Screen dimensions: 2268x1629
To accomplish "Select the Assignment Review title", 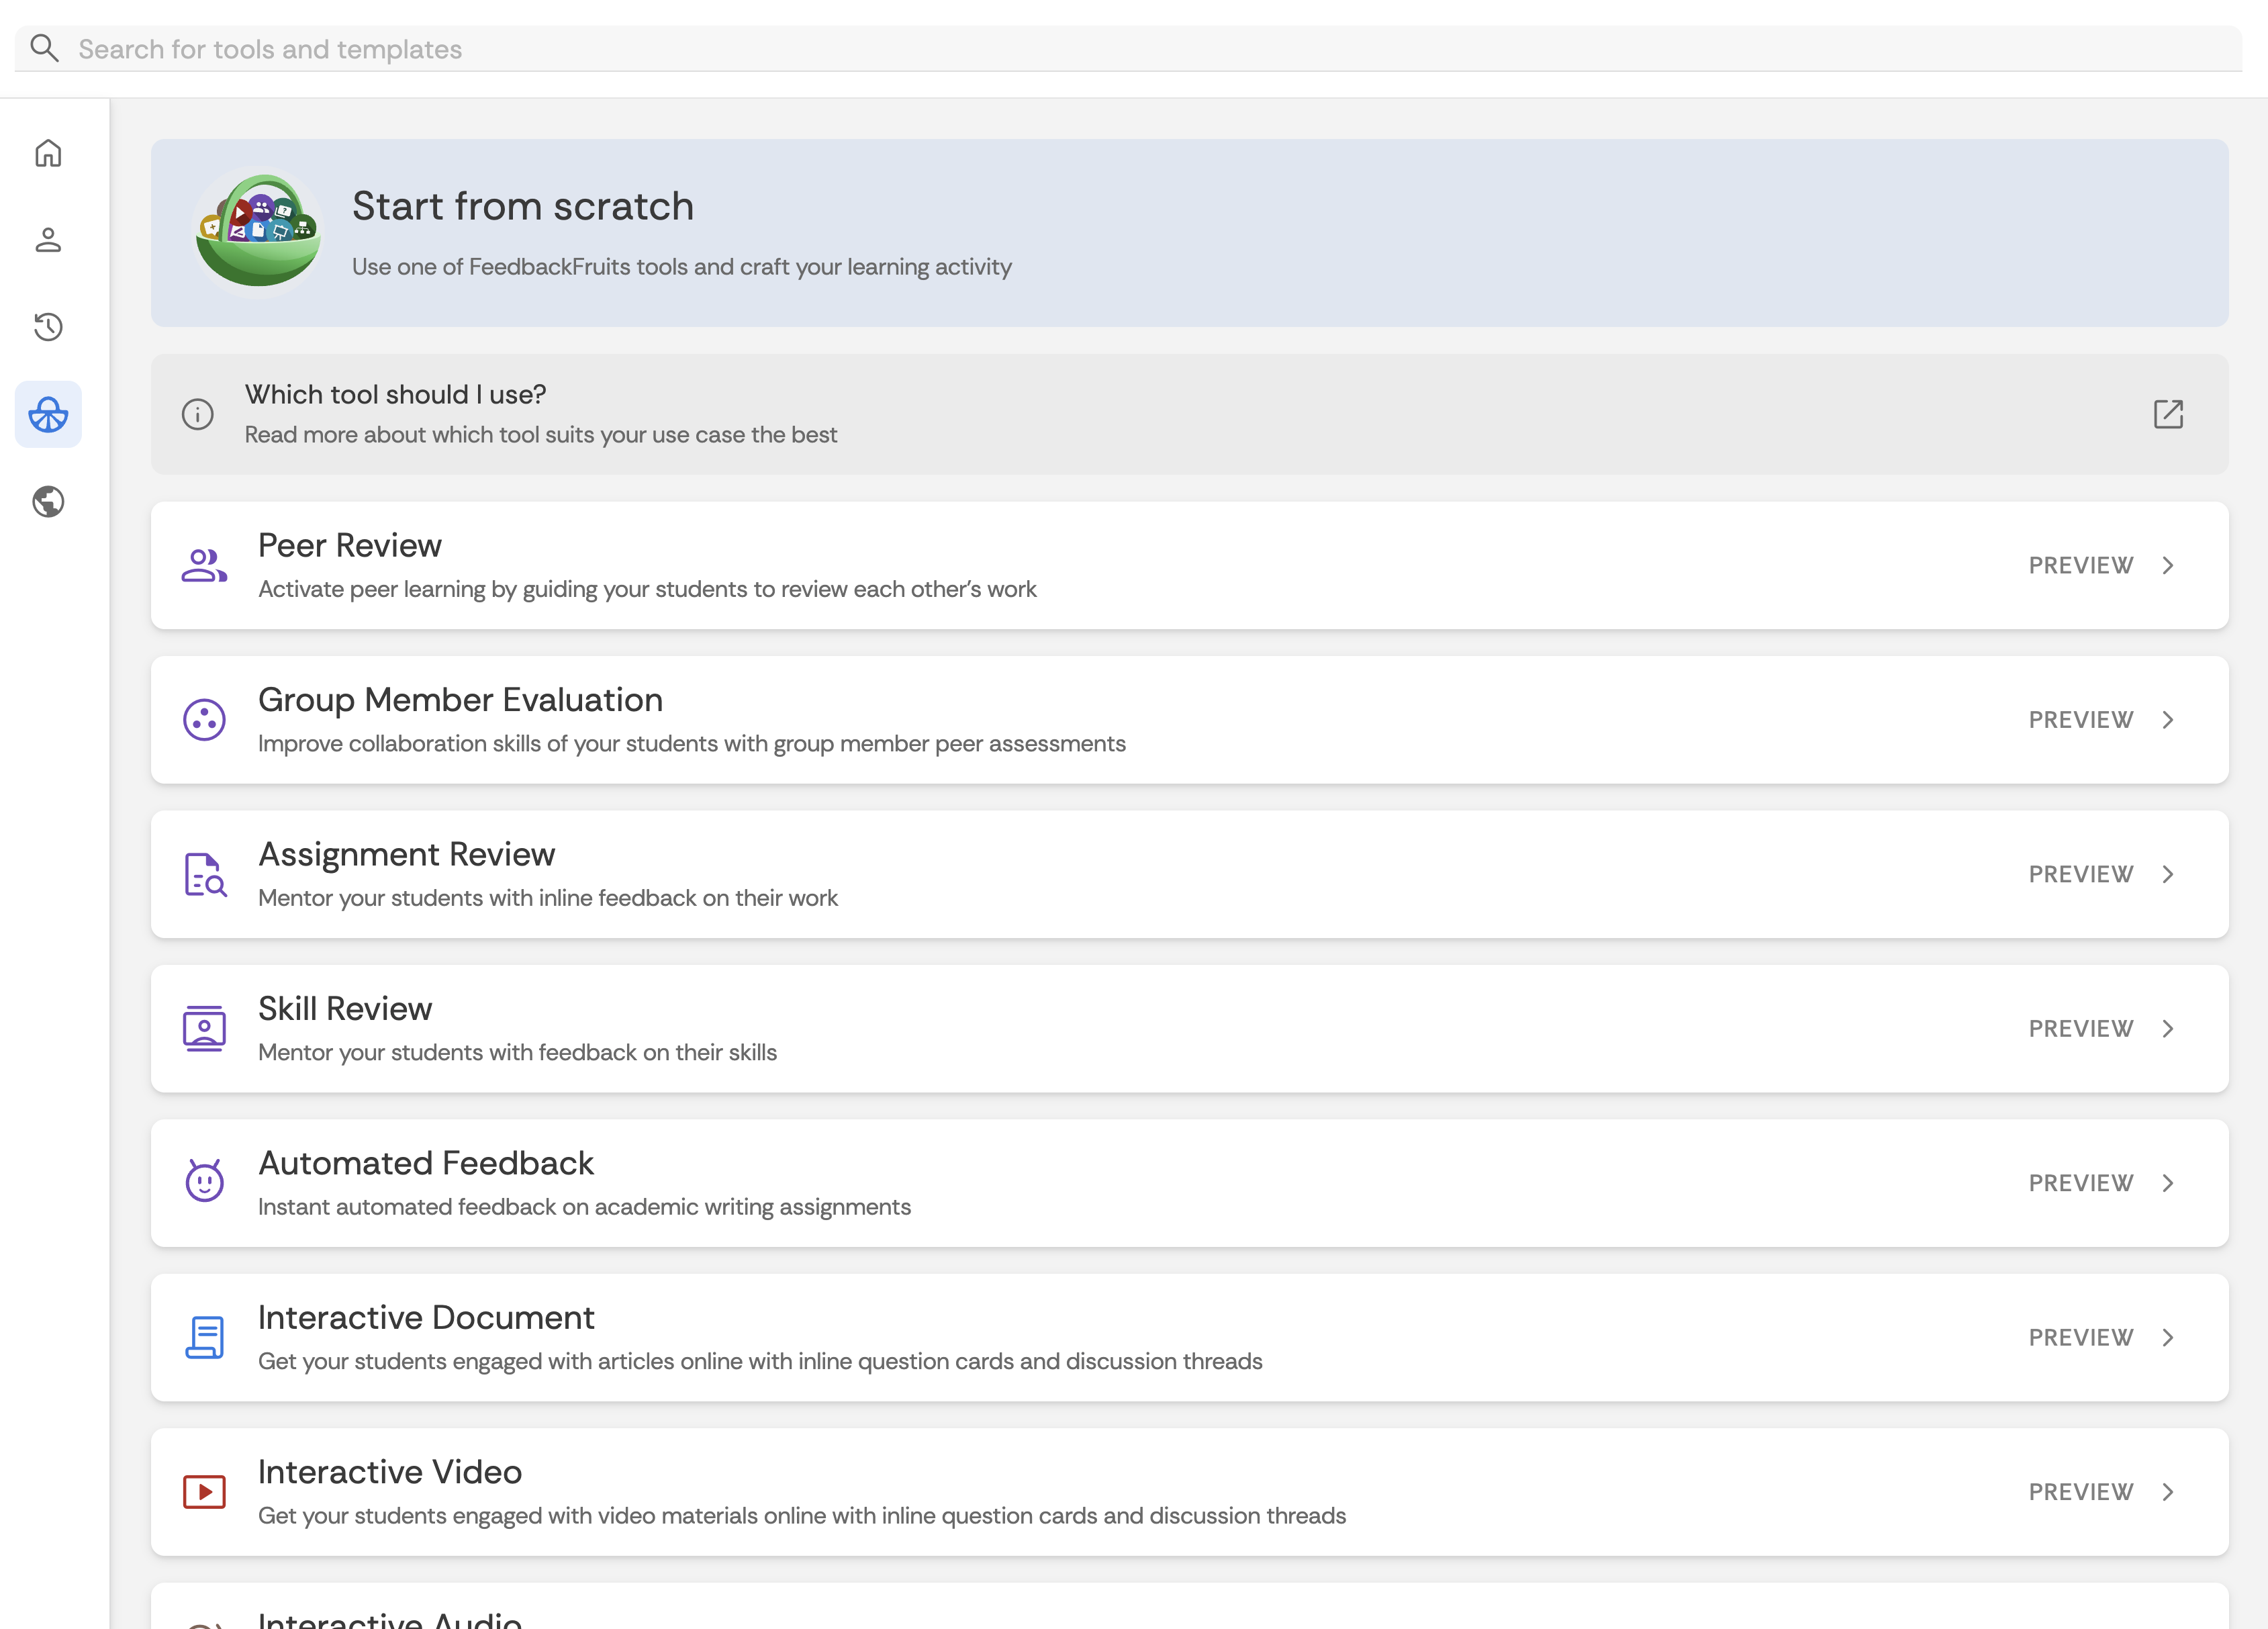I will tap(406, 854).
